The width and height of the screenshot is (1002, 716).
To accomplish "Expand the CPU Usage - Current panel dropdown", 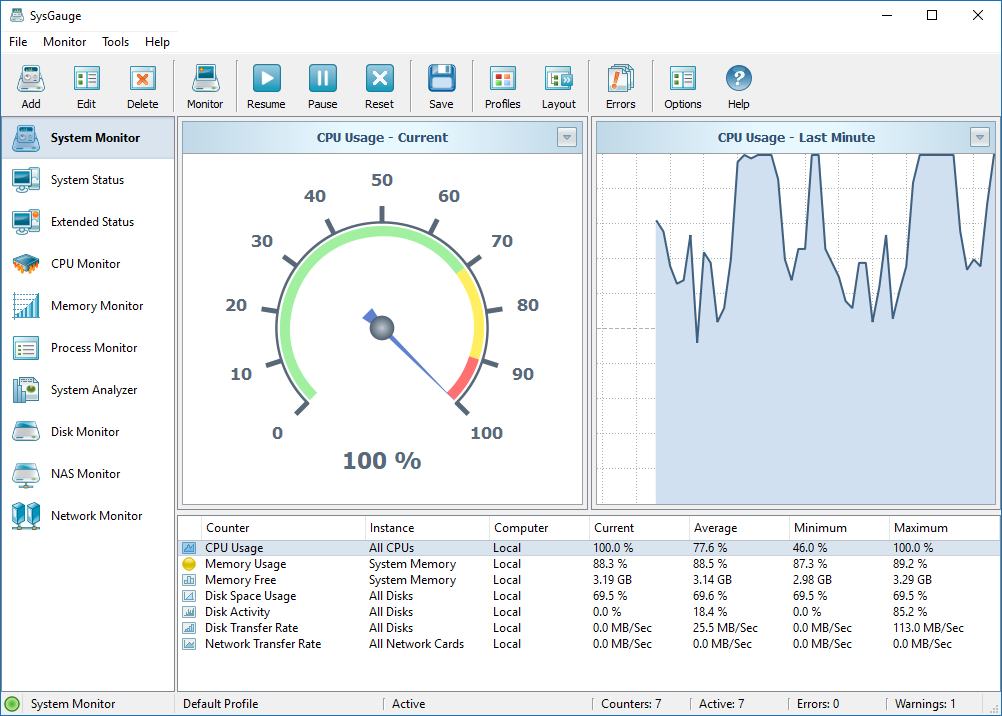I will (567, 137).
